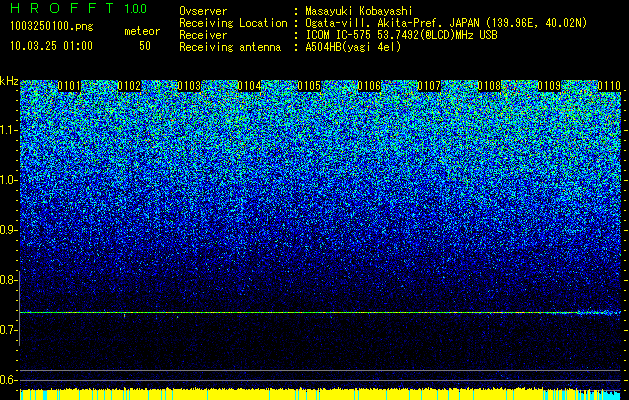Click the 0.8 frequency axis label

(8, 280)
